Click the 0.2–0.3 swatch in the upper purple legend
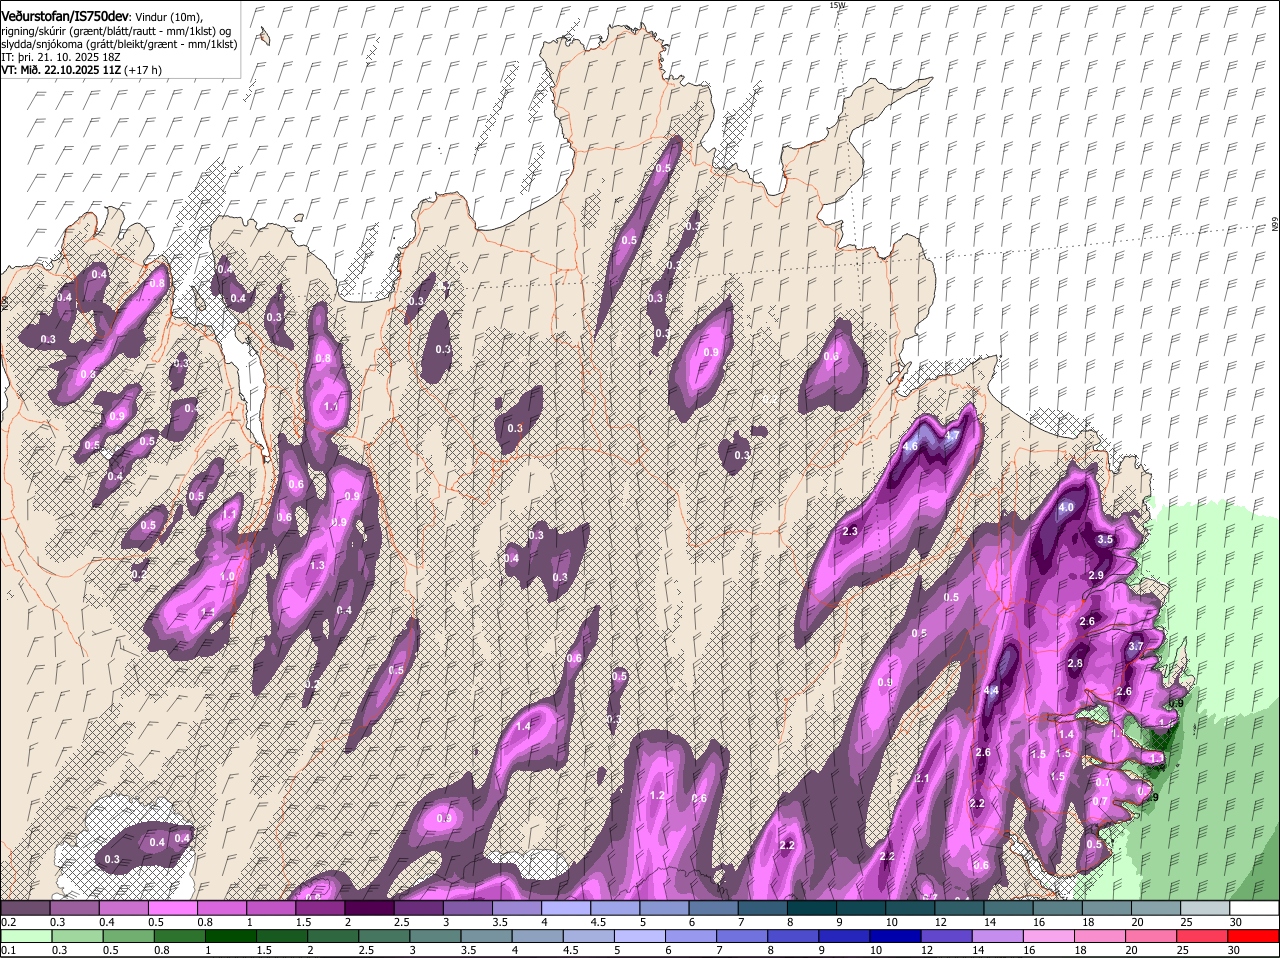1280x958 pixels. point(25,908)
